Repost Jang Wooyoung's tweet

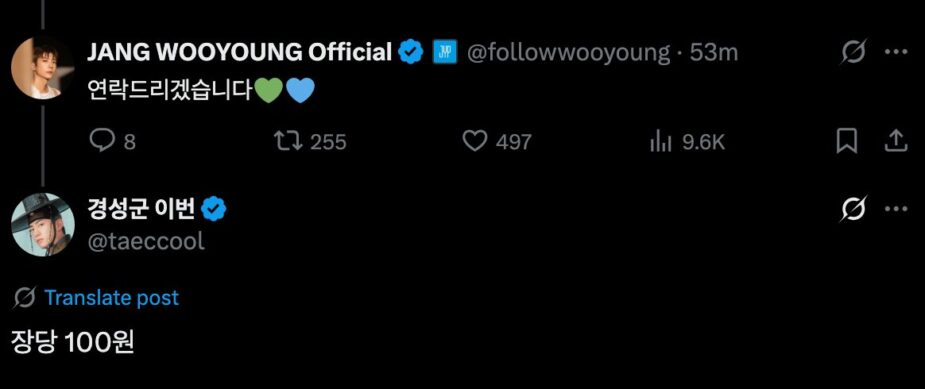coord(288,141)
